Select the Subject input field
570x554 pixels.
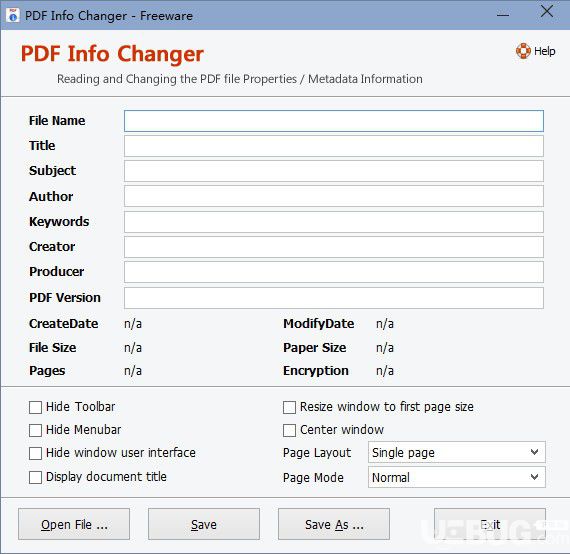click(334, 171)
